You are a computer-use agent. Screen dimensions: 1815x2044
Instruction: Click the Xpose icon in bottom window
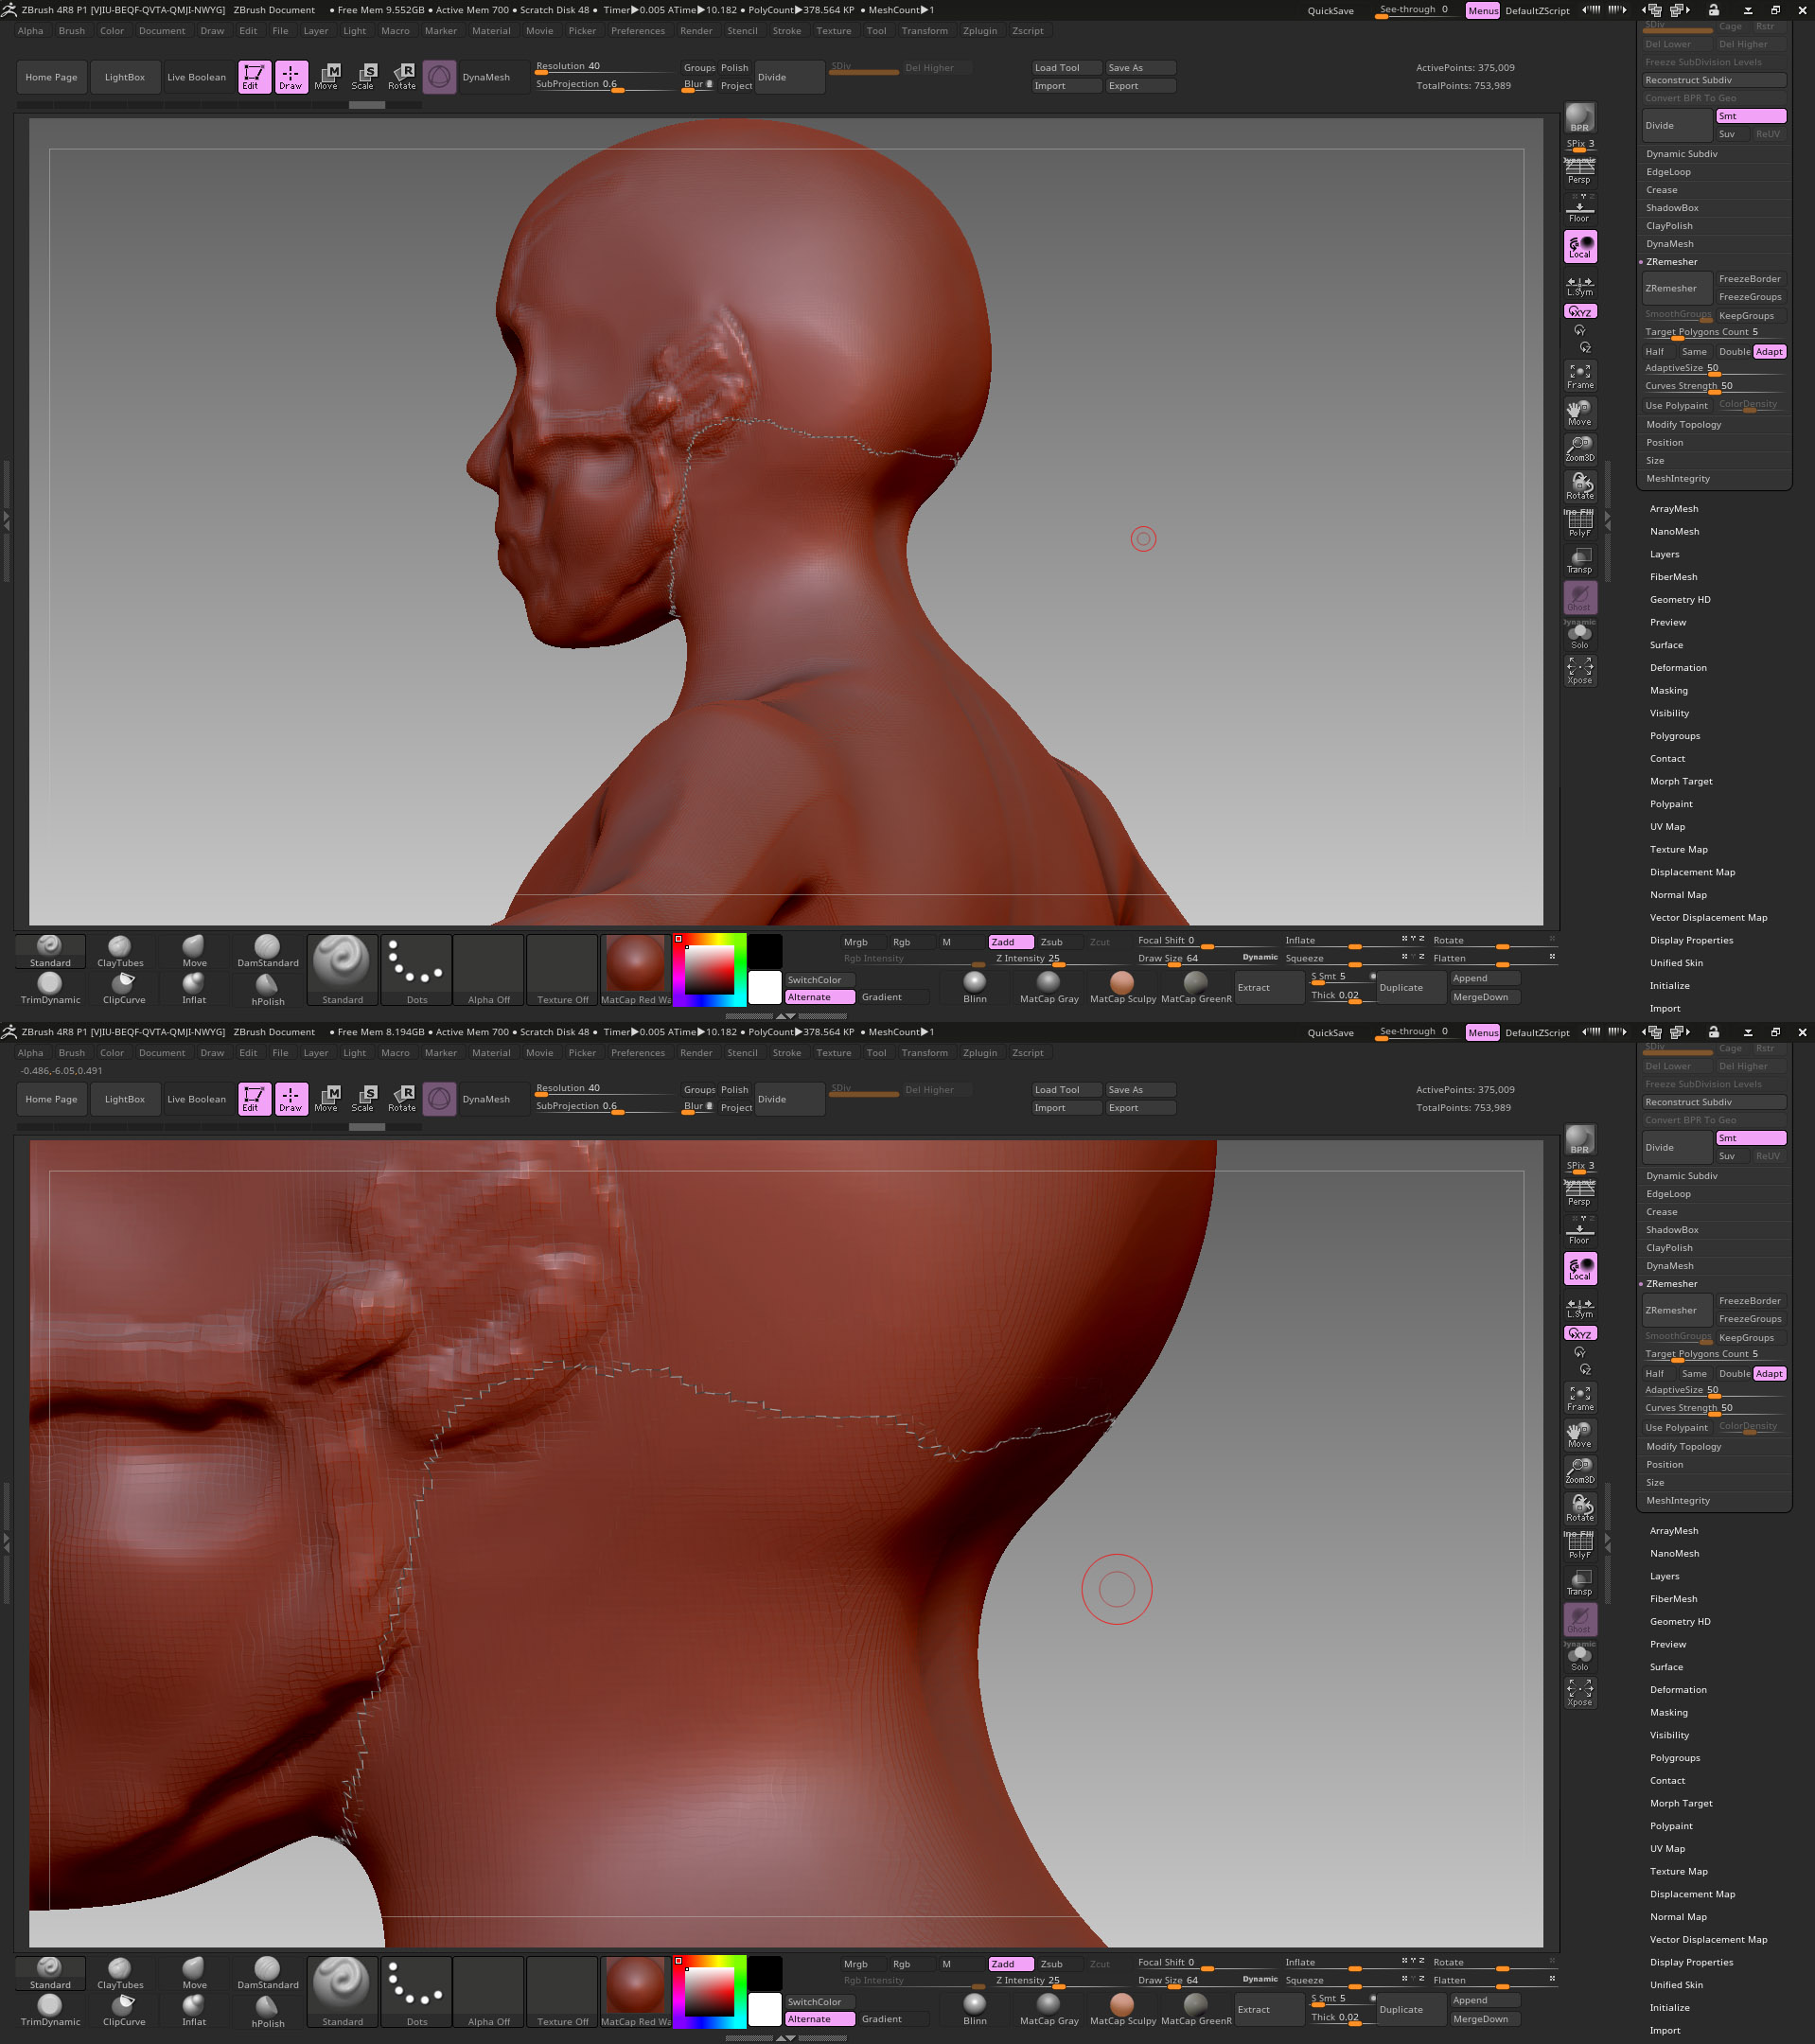pyautogui.click(x=1579, y=1693)
